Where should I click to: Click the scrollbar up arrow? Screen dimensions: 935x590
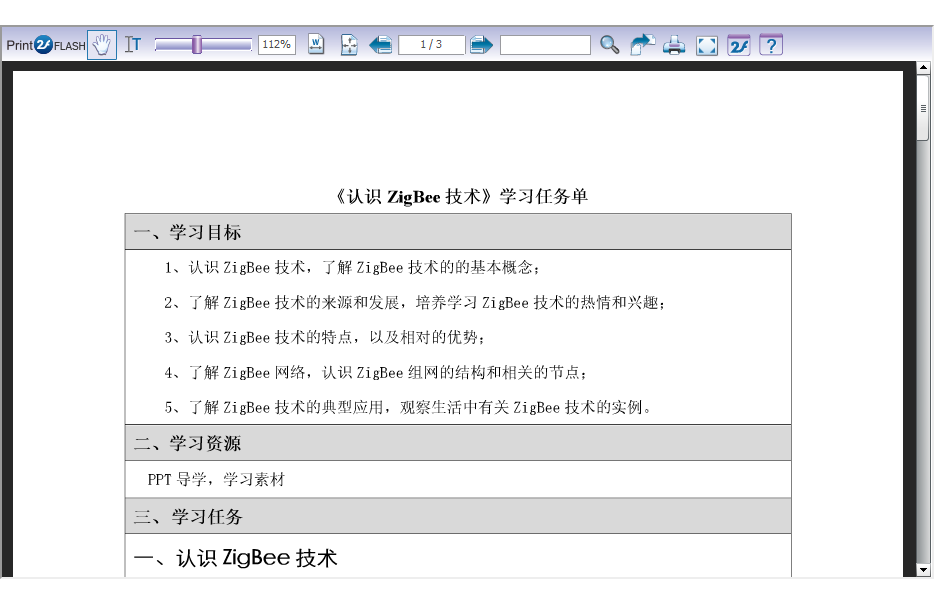point(922,69)
